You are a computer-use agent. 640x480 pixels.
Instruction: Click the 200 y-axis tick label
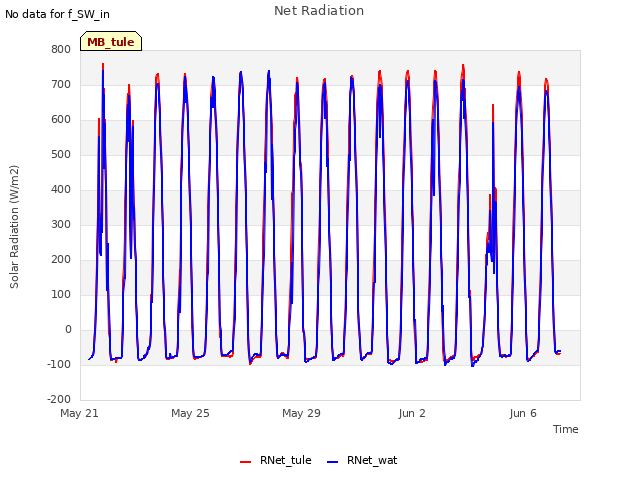click(61, 260)
